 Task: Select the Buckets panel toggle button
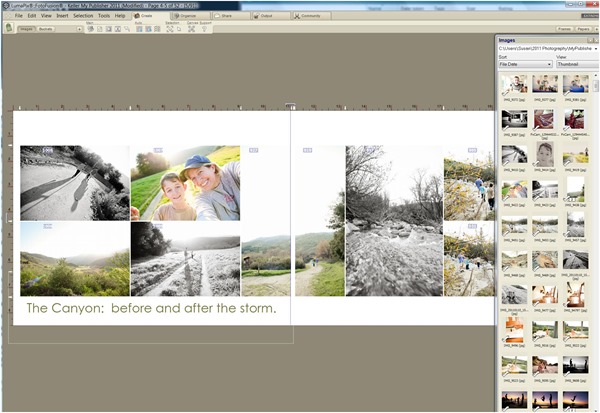coord(46,29)
